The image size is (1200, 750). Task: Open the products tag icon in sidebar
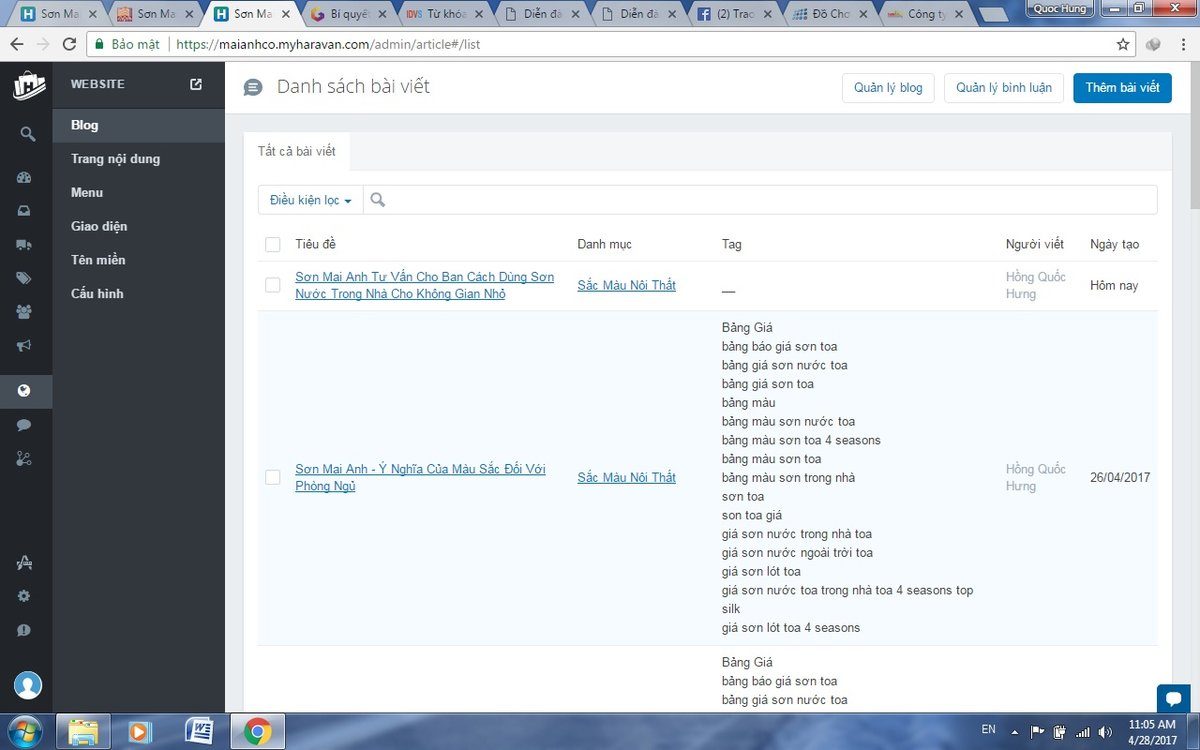coord(25,278)
